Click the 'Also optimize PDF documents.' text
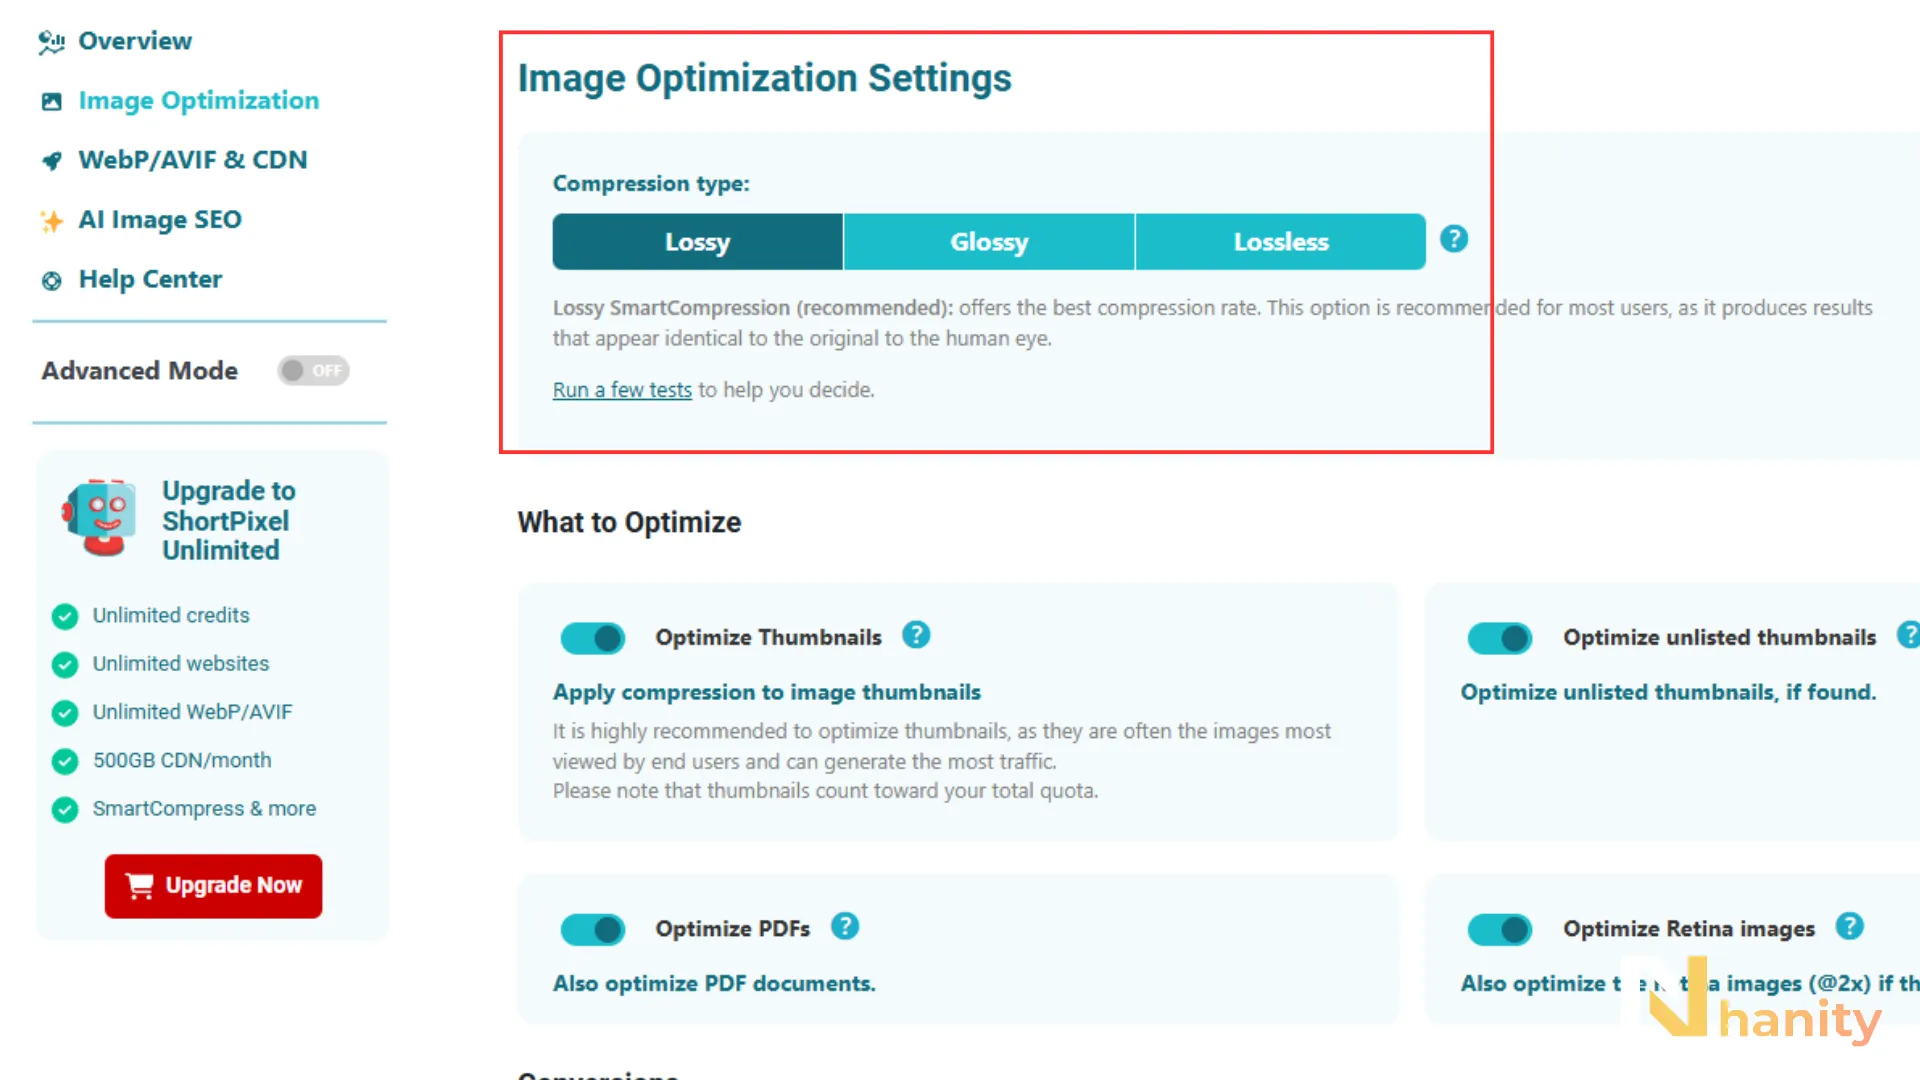 point(714,984)
